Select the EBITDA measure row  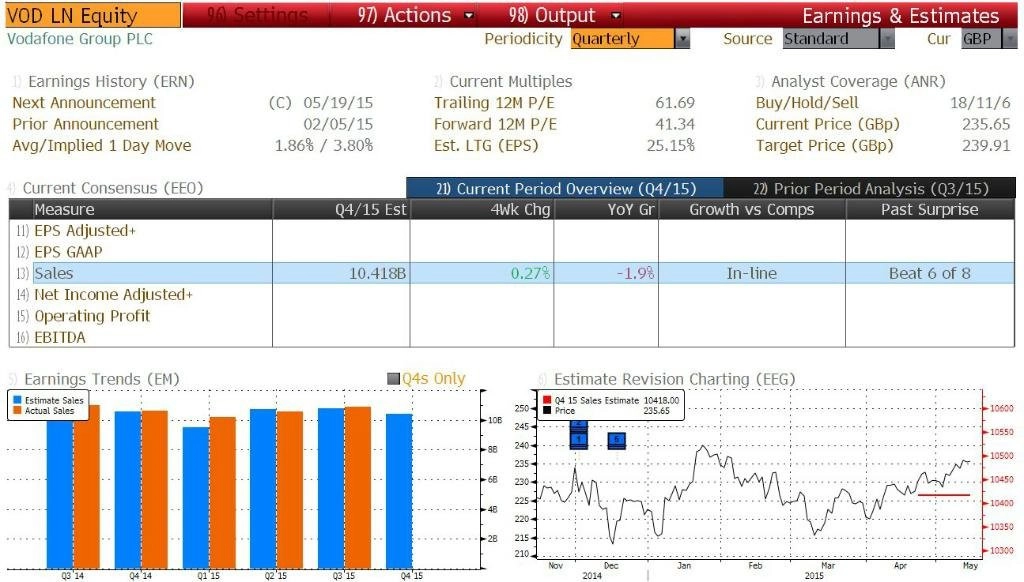[511, 337]
